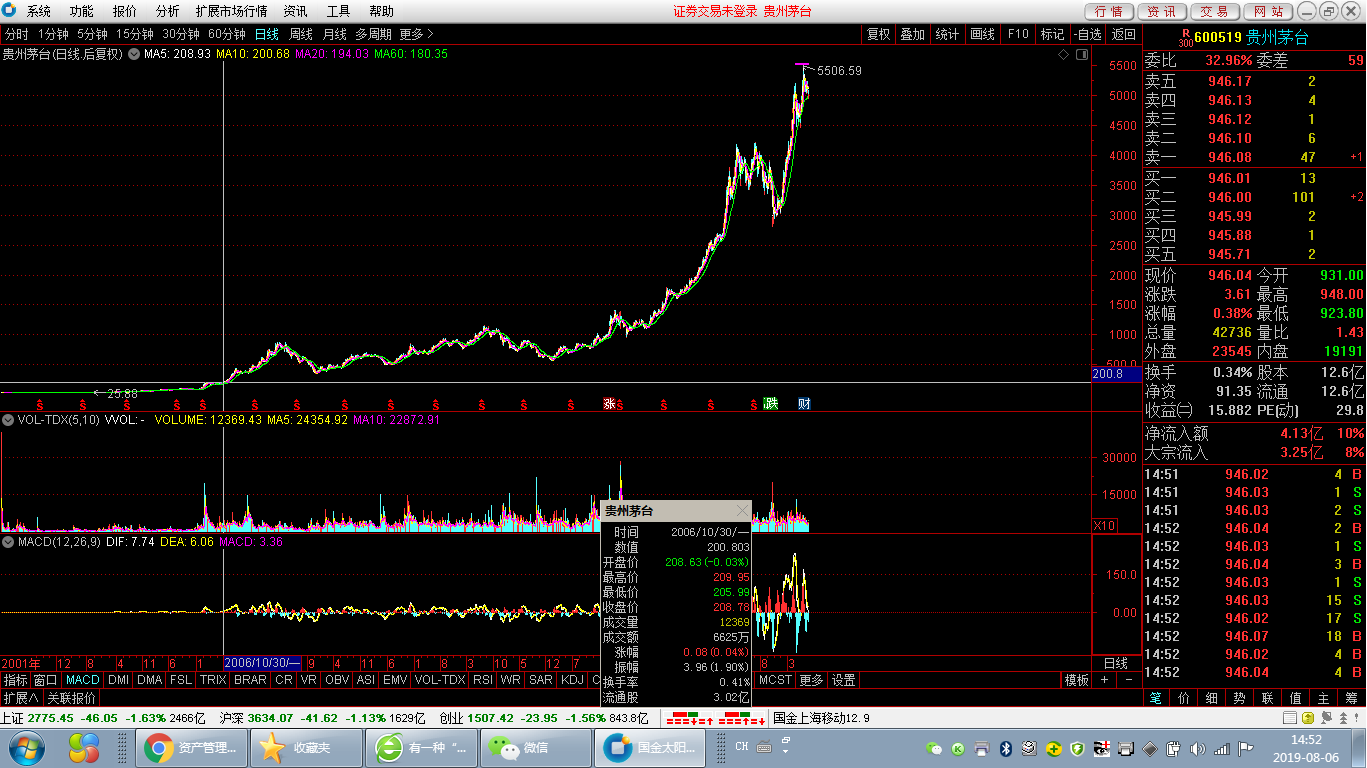Open the 报价 menu
Image resolution: width=1367 pixels, height=768 pixels.
(x=125, y=11)
